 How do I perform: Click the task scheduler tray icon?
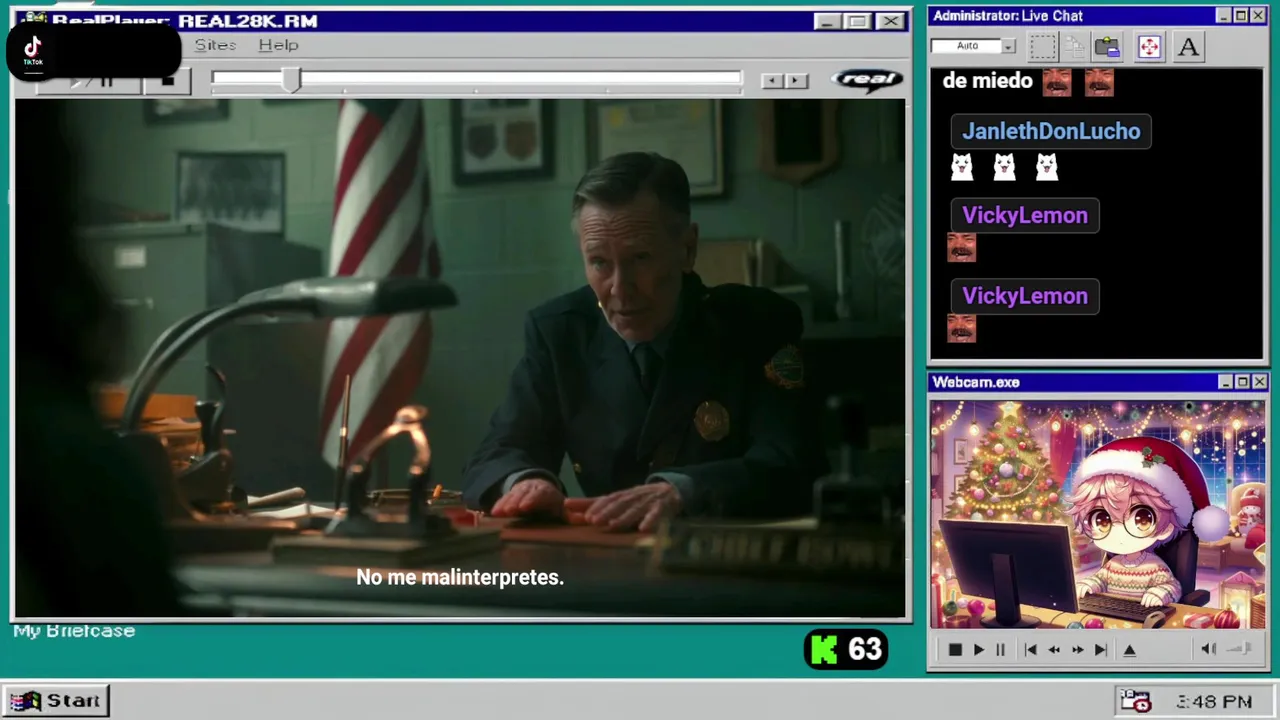(1135, 701)
